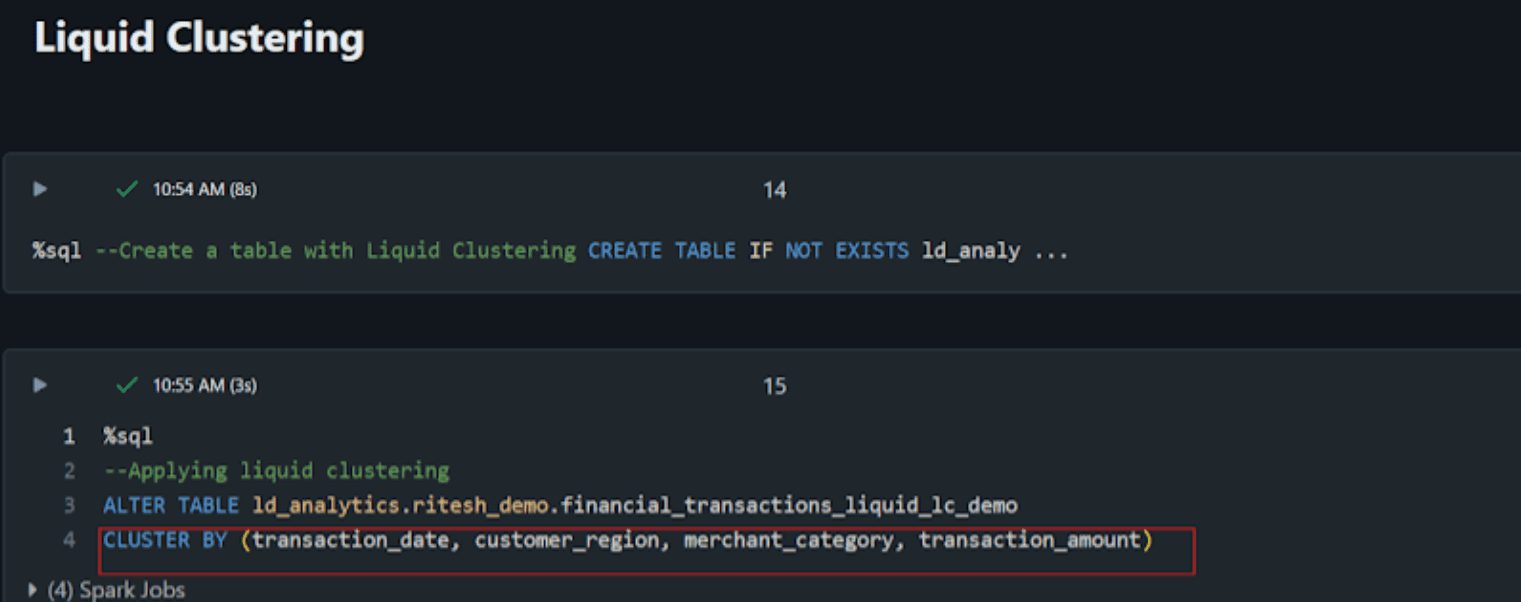
Task: Click the ALTER TABLE keyword on line 3
Action: [168, 505]
